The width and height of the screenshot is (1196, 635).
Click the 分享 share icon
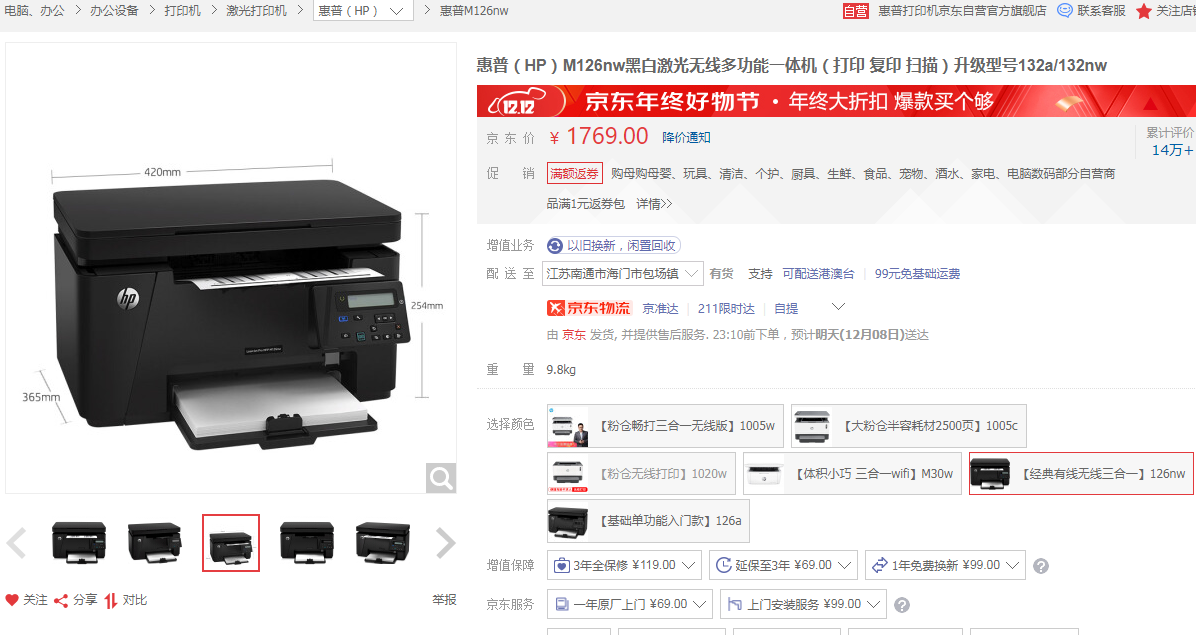pyautogui.click(x=61, y=601)
